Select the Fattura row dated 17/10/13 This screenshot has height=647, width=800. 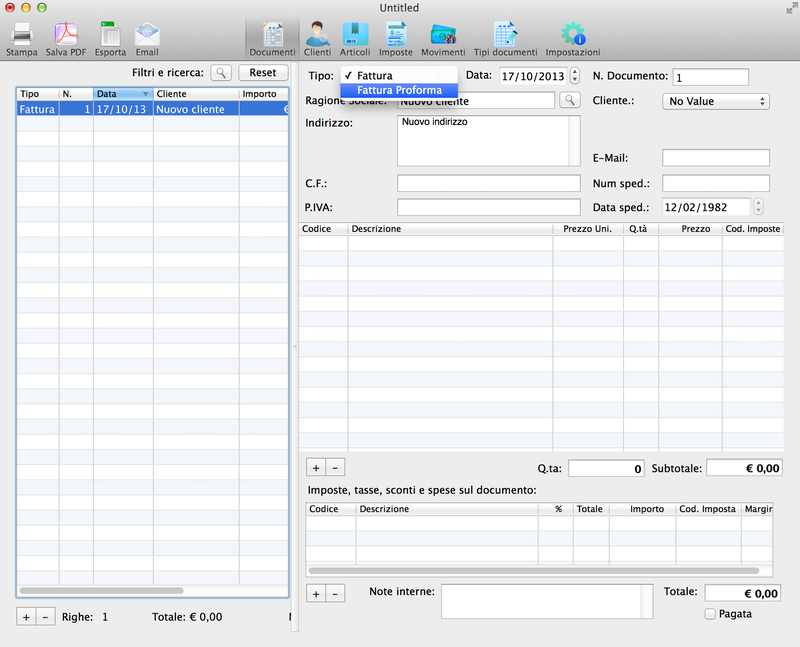point(153,109)
